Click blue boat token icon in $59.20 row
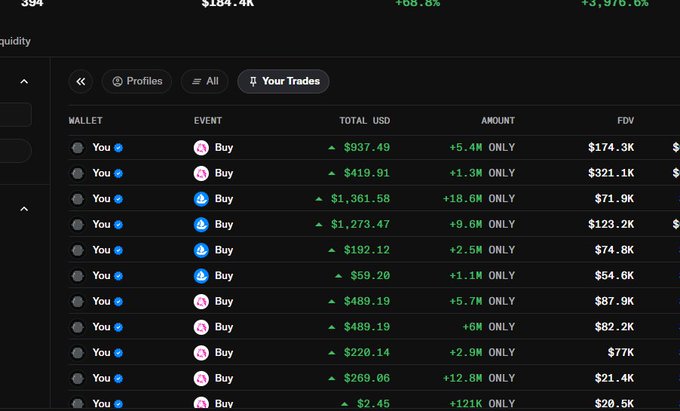 [201, 276]
